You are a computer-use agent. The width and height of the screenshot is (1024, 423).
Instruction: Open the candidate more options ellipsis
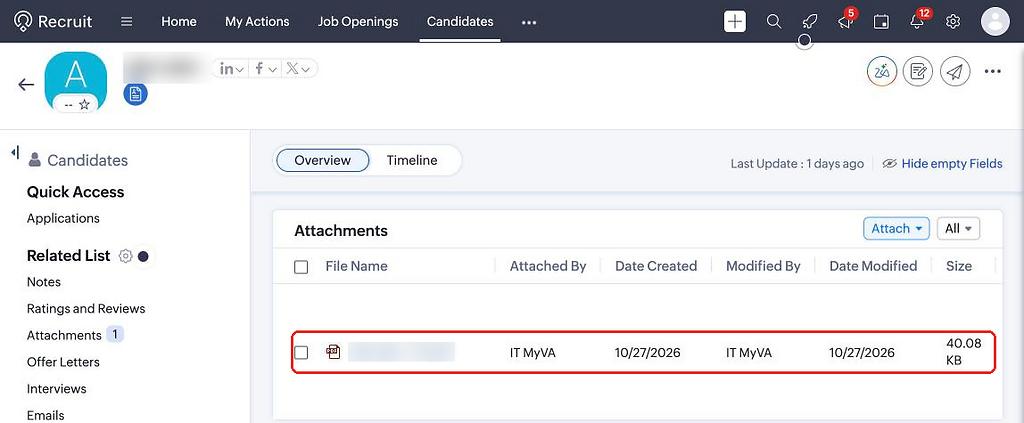point(993,71)
